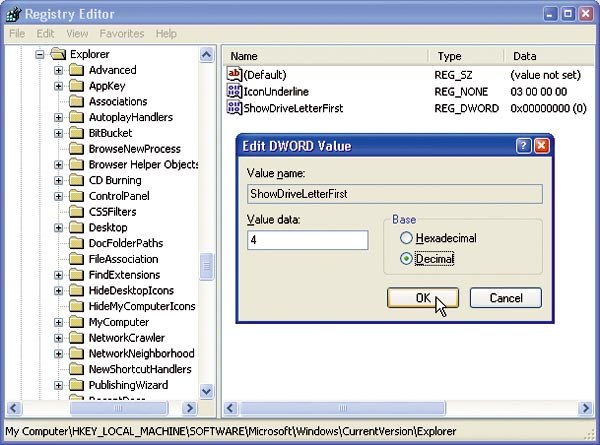Expand the AppKey tree node
Screen dimensions: 600x445
tap(59, 86)
